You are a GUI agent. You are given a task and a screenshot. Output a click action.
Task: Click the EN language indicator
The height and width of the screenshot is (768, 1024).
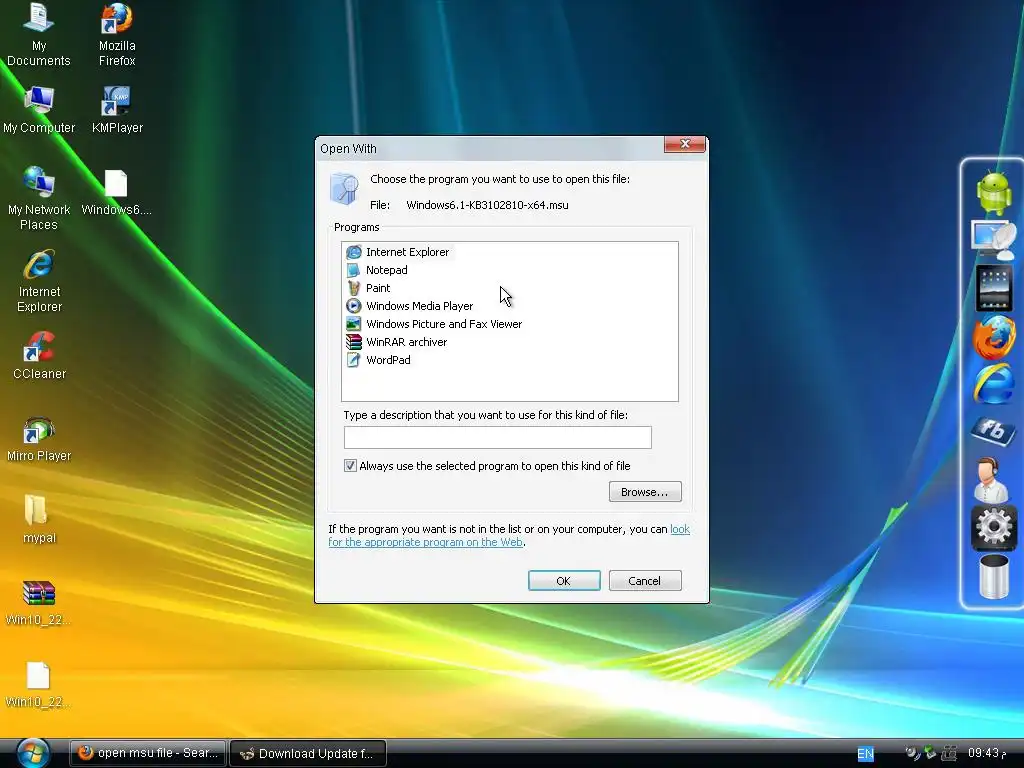865,754
